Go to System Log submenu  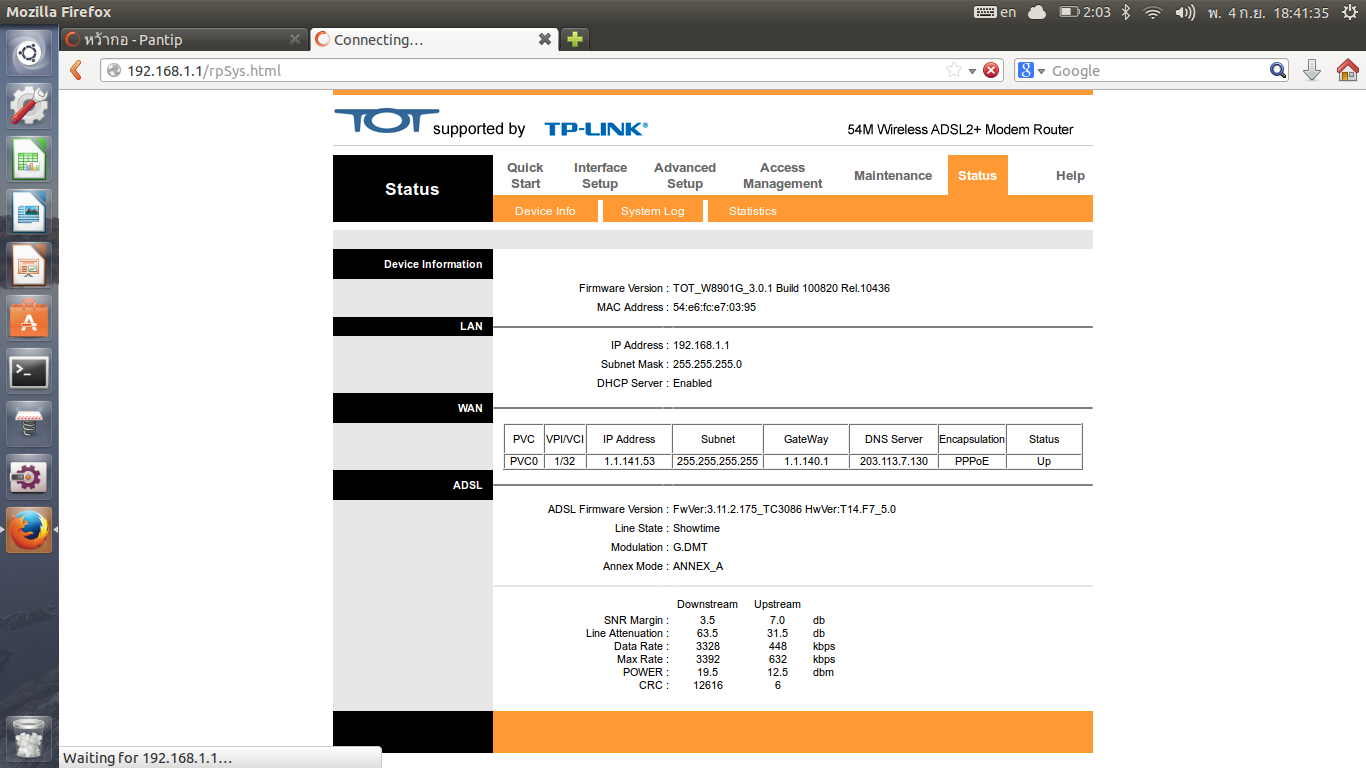652,211
